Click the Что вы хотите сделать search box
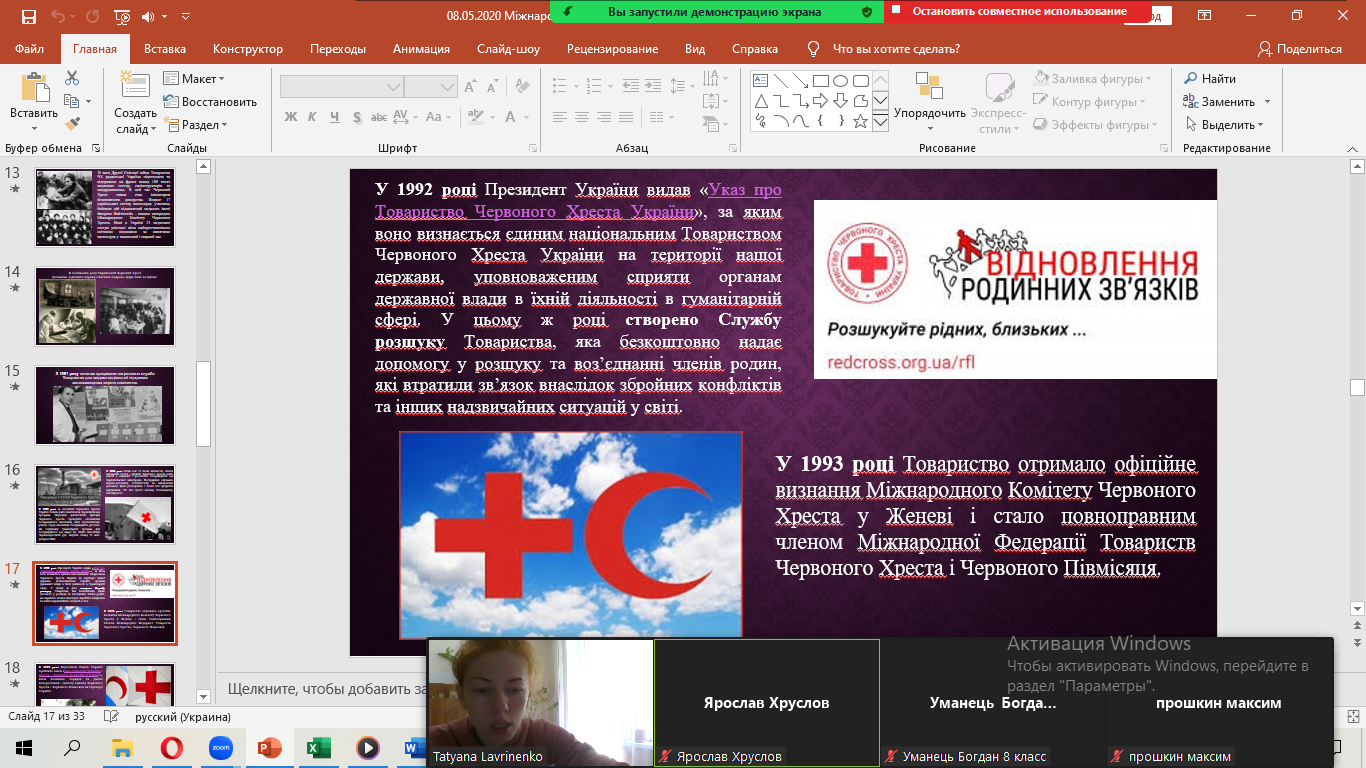Screen dimensions: 1366x768 click(x=896, y=49)
